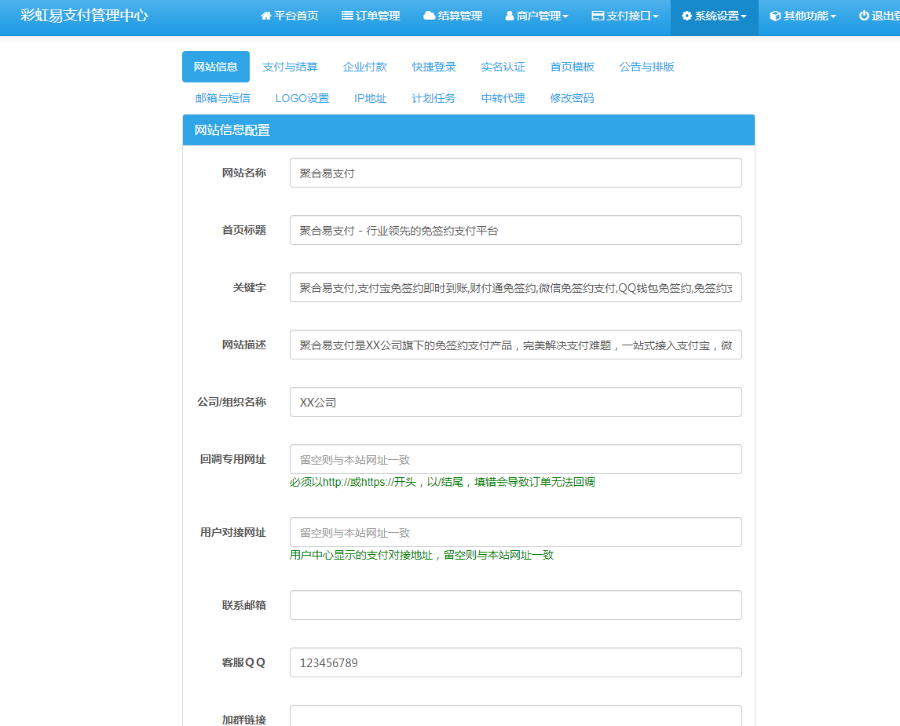Focus the 公司/组织名称 input field
The width and height of the screenshot is (900, 726).
click(515, 402)
